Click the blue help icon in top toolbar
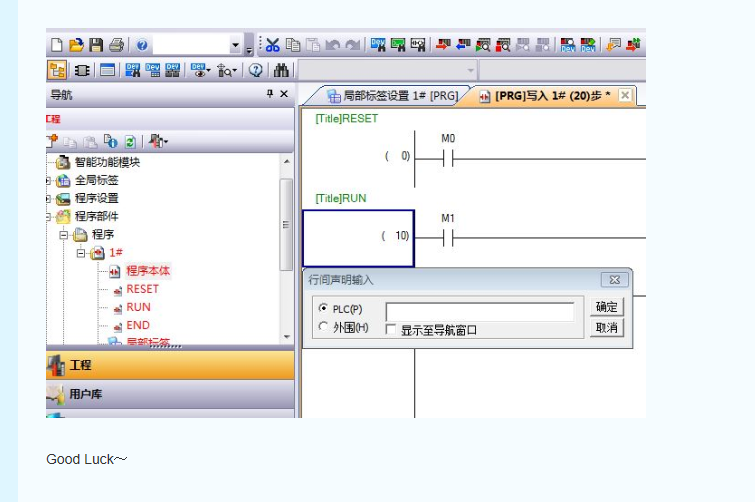The image size is (755, 502). tap(142, 45)
